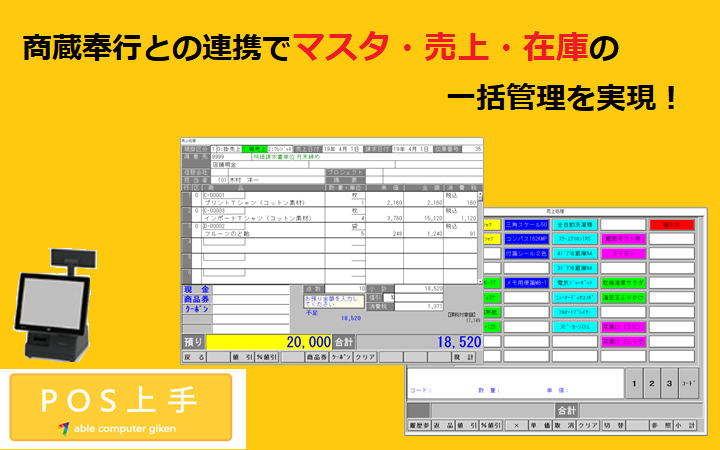Click the 請求日付 date field
The image size is (720, 450).
point(412,149)
